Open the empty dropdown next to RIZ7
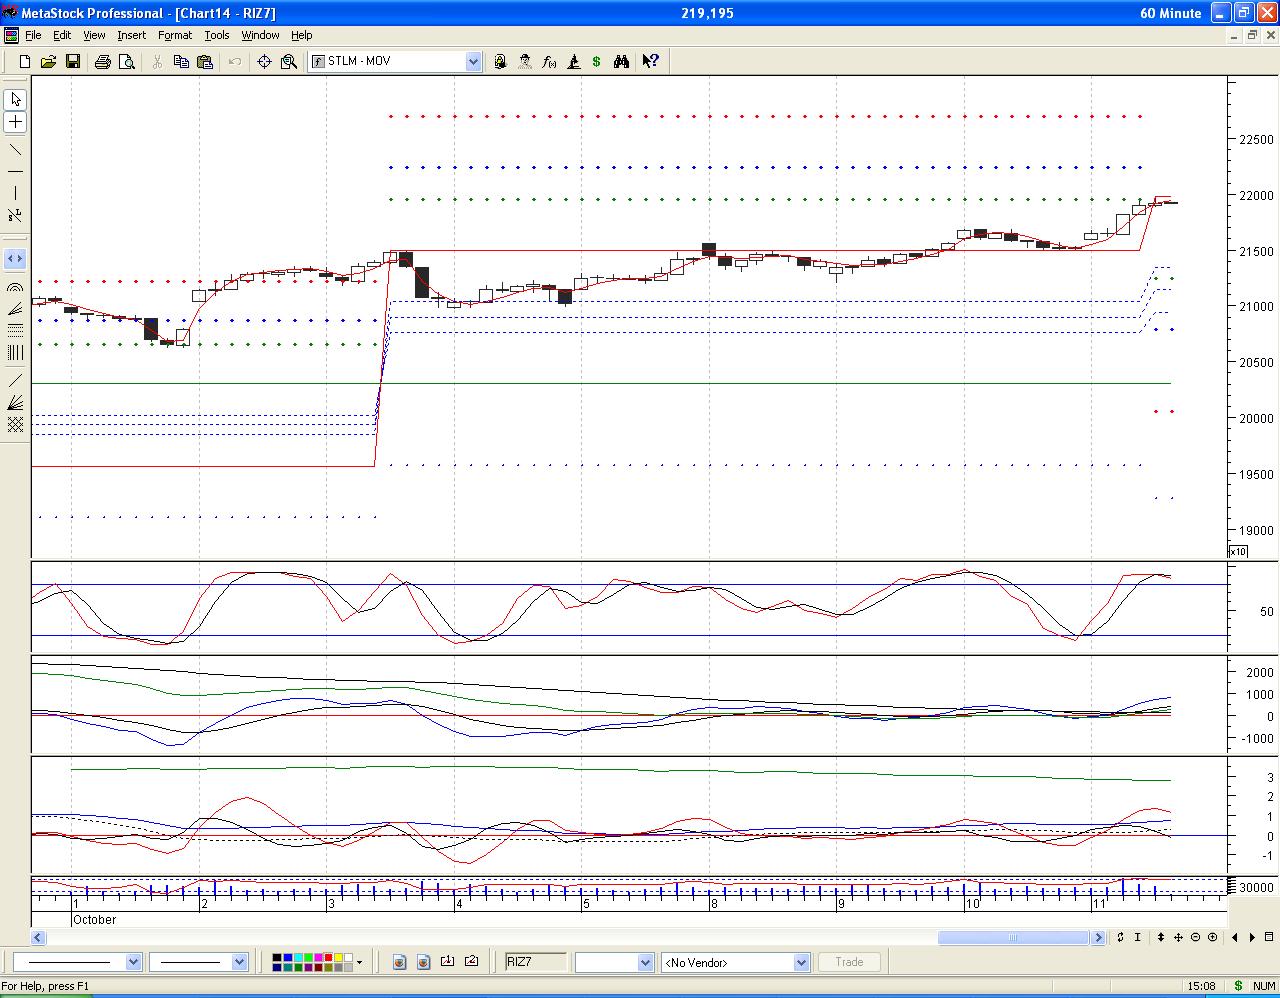The image size is (1280, 998). pyautogui.click(x=643, y=962)
